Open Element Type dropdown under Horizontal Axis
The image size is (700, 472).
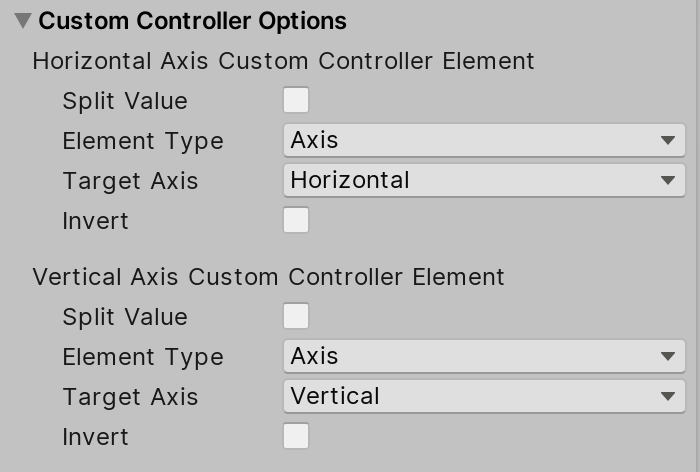point(484,141)
